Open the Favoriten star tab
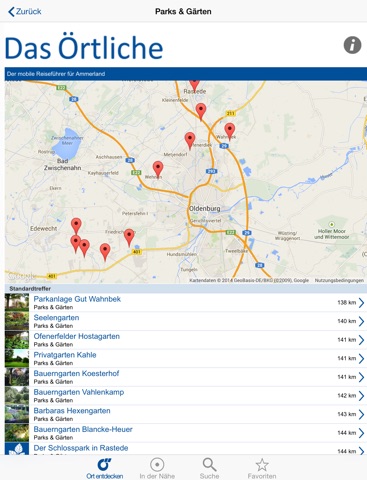 click(x=262, y=469)
